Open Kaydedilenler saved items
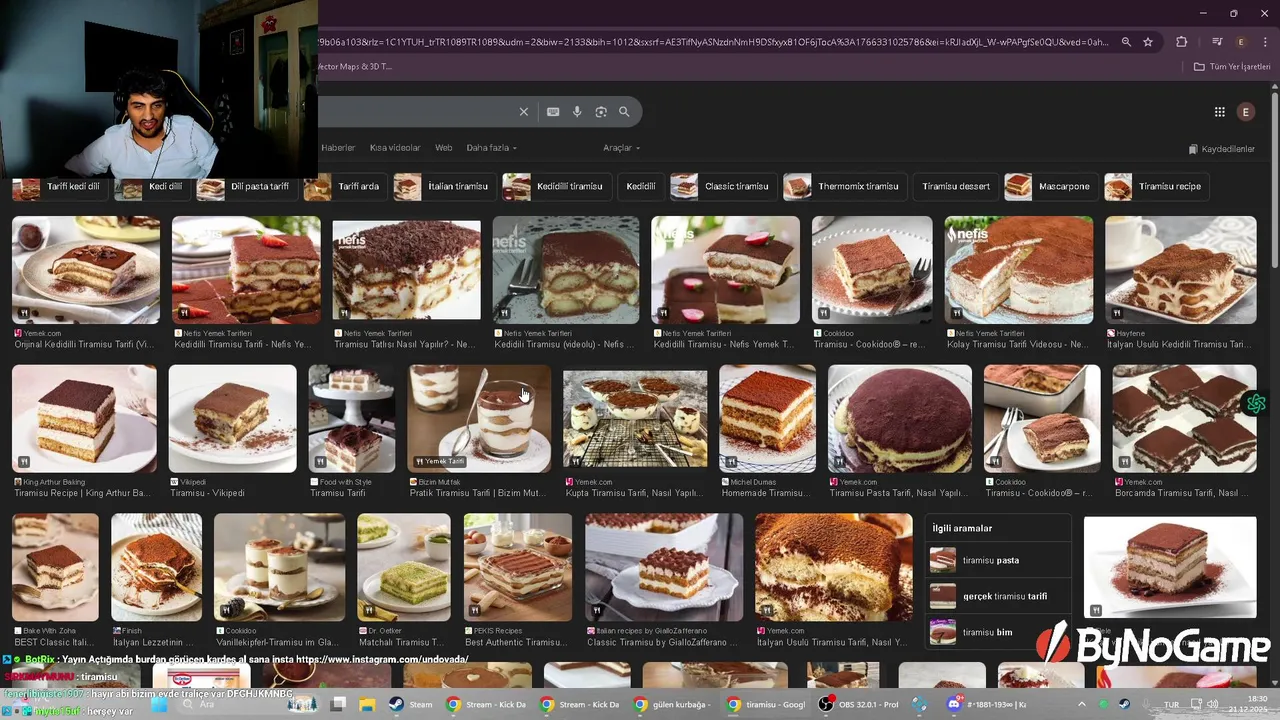Screen dimensions: 1280x720 point(1221,149)
